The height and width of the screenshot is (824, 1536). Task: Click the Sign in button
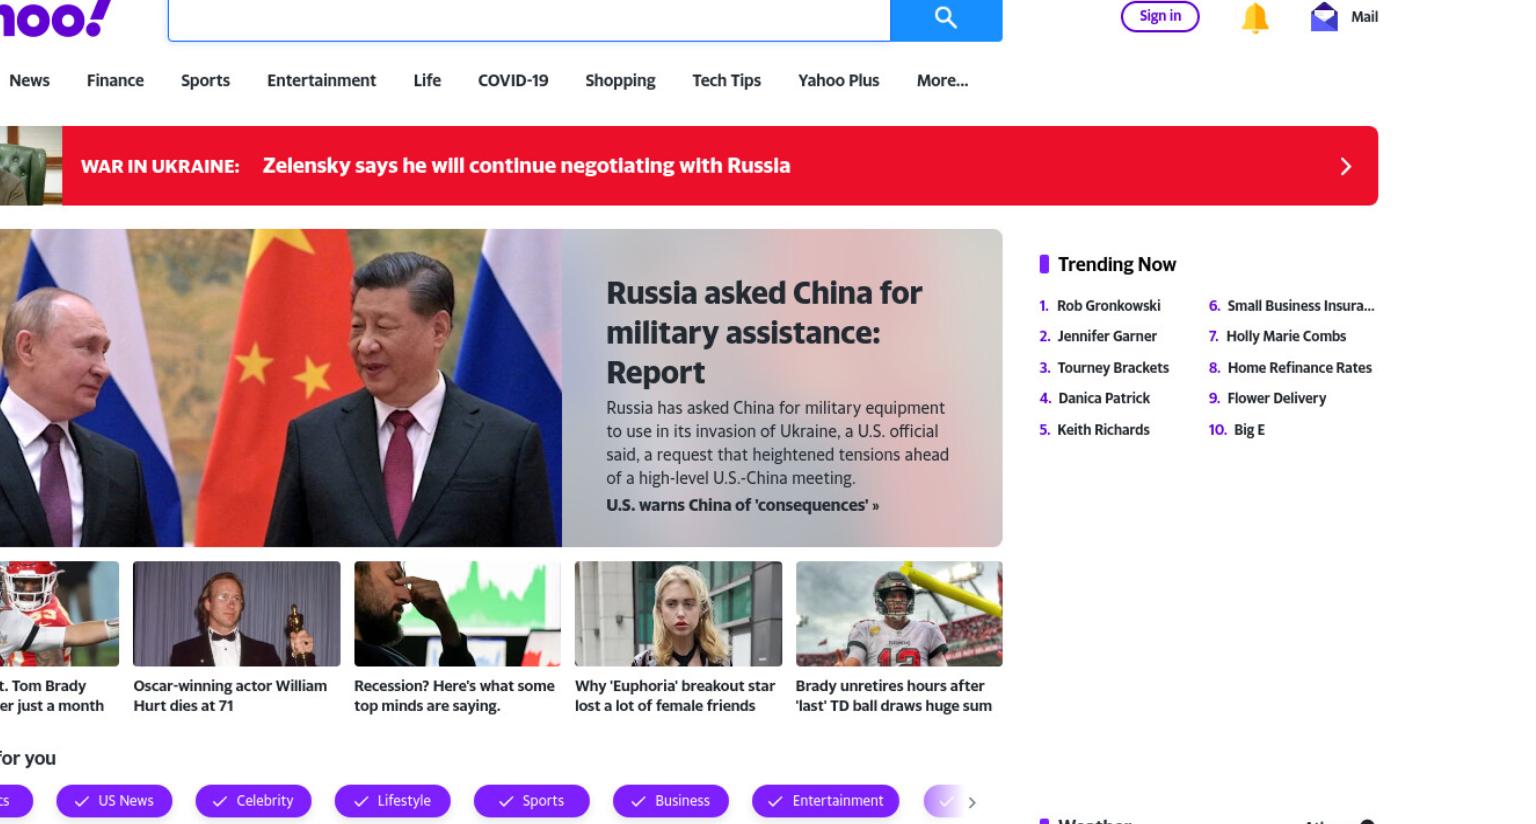[1160, 16]
